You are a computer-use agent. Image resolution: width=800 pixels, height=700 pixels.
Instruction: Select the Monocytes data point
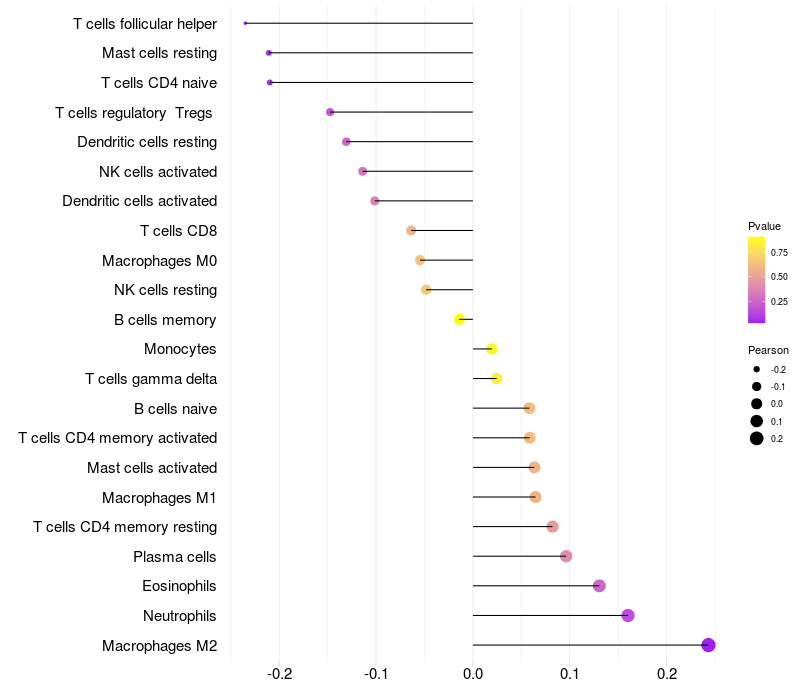point(491,349)
